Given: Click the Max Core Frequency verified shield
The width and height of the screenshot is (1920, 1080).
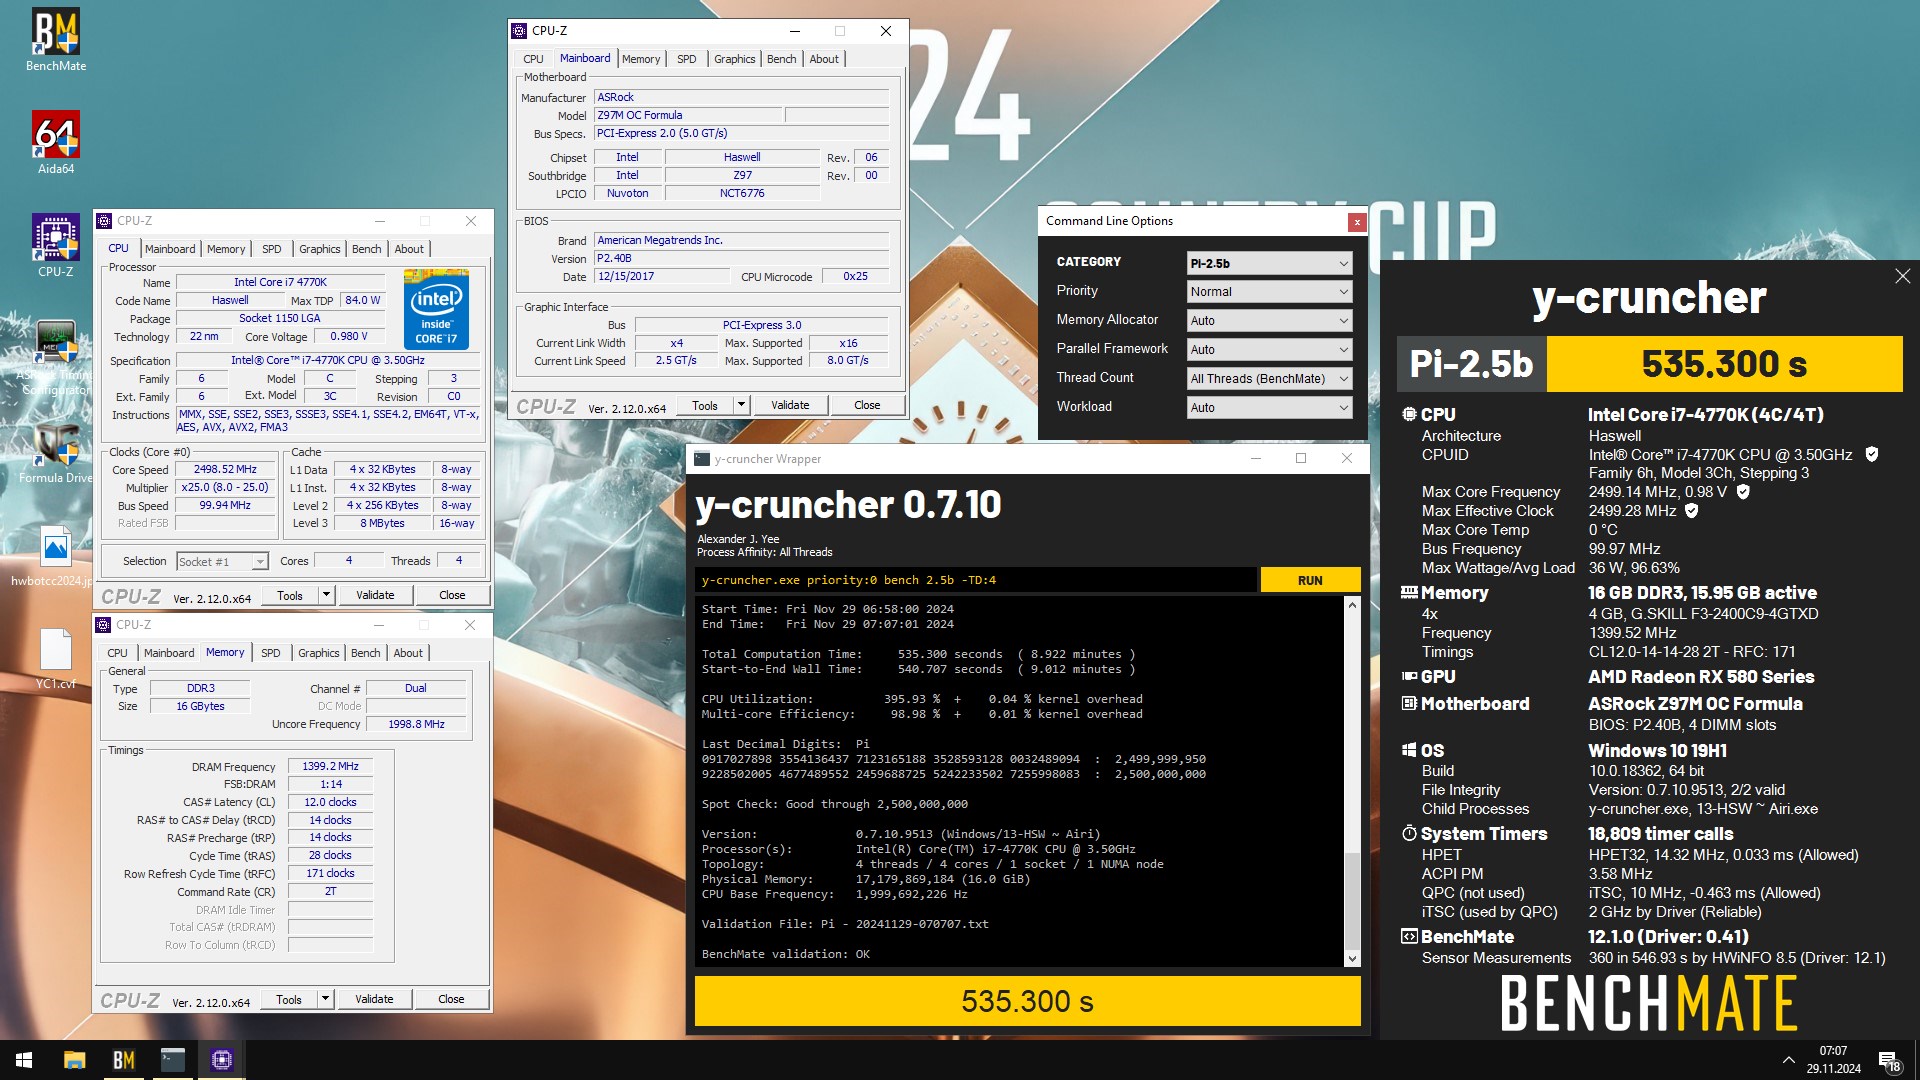Looking at the screenshot, I should 1743,491.
